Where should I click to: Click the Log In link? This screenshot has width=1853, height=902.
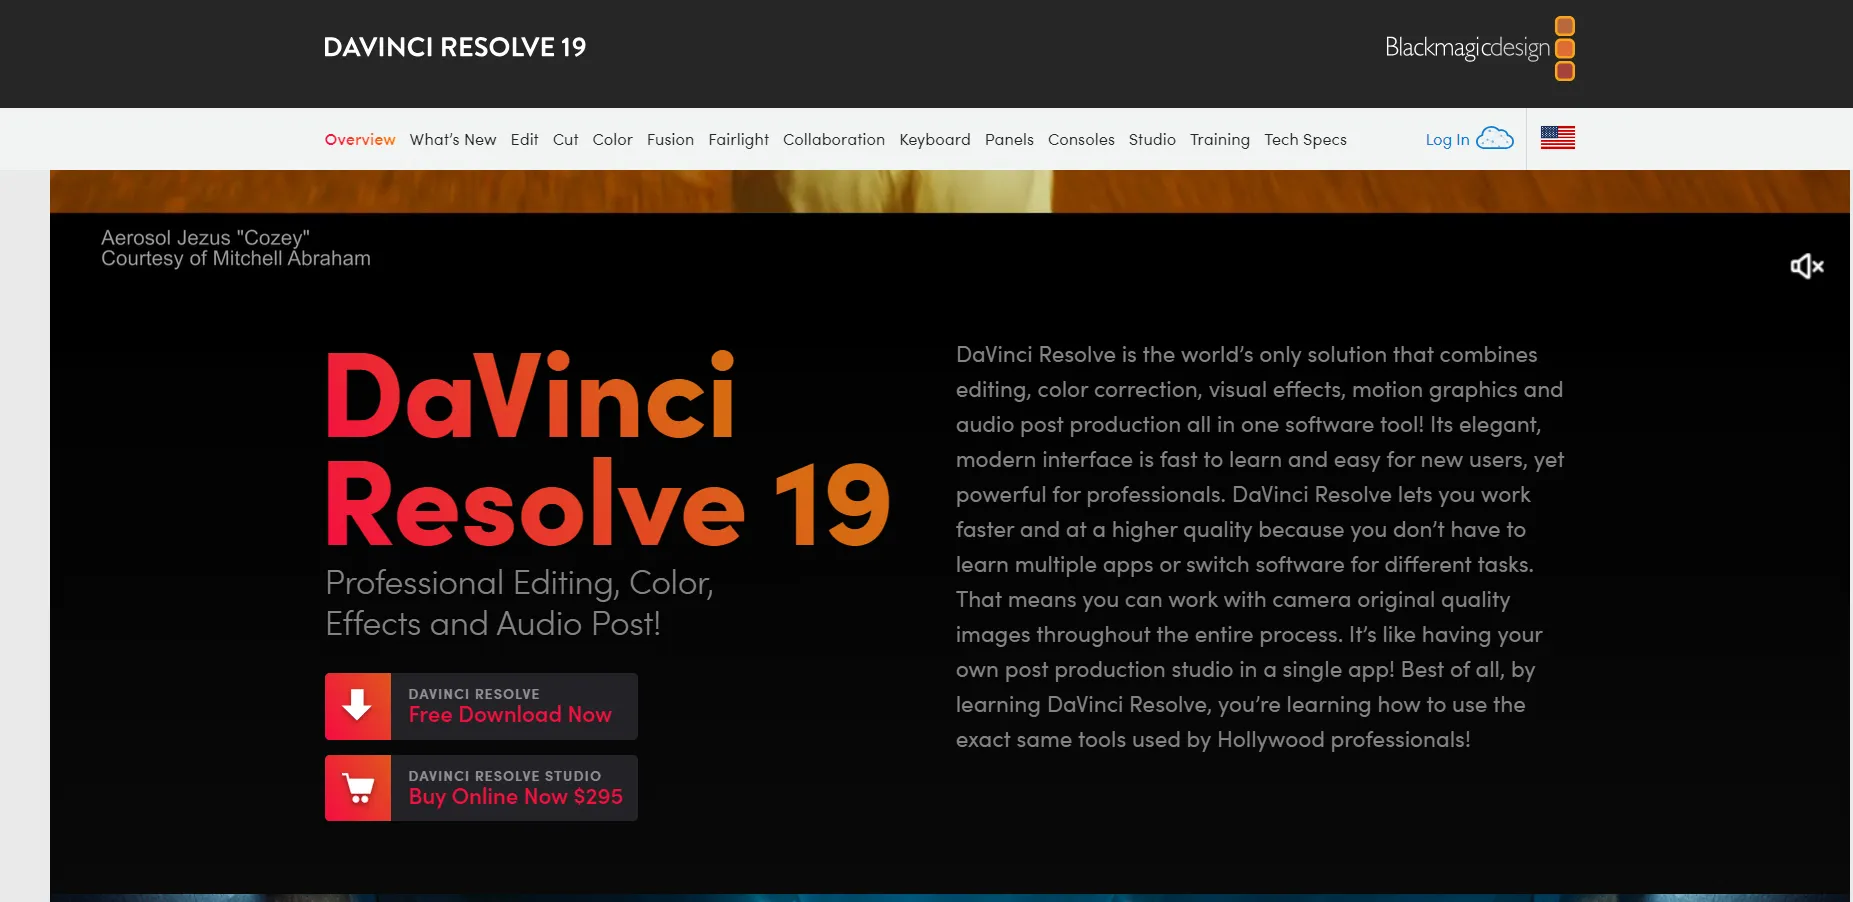coord(1447,140)
